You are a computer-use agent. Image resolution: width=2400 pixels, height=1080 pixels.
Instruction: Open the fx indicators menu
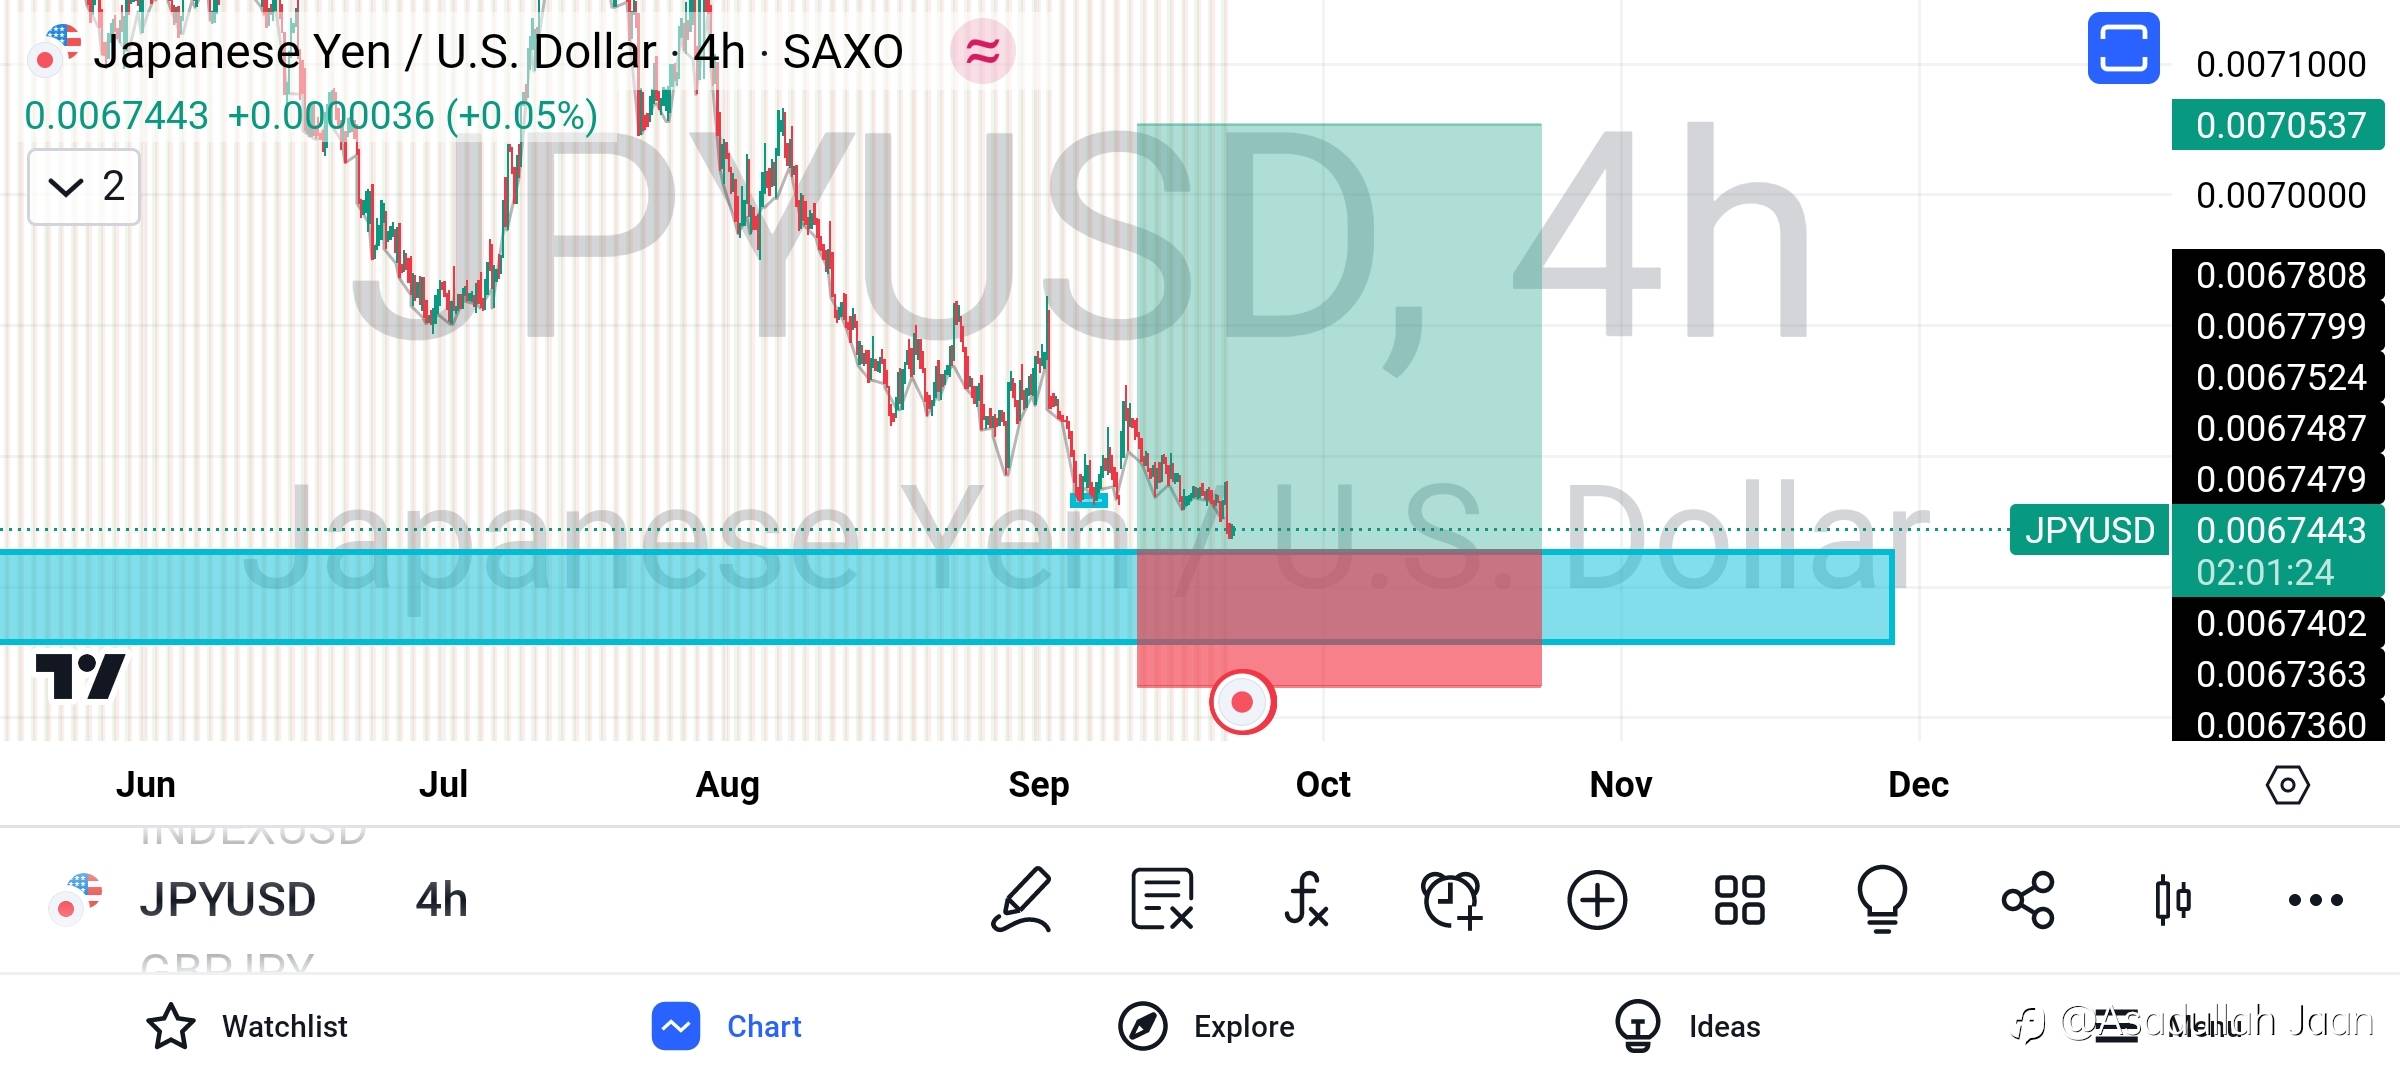(x=1306, y=900)
